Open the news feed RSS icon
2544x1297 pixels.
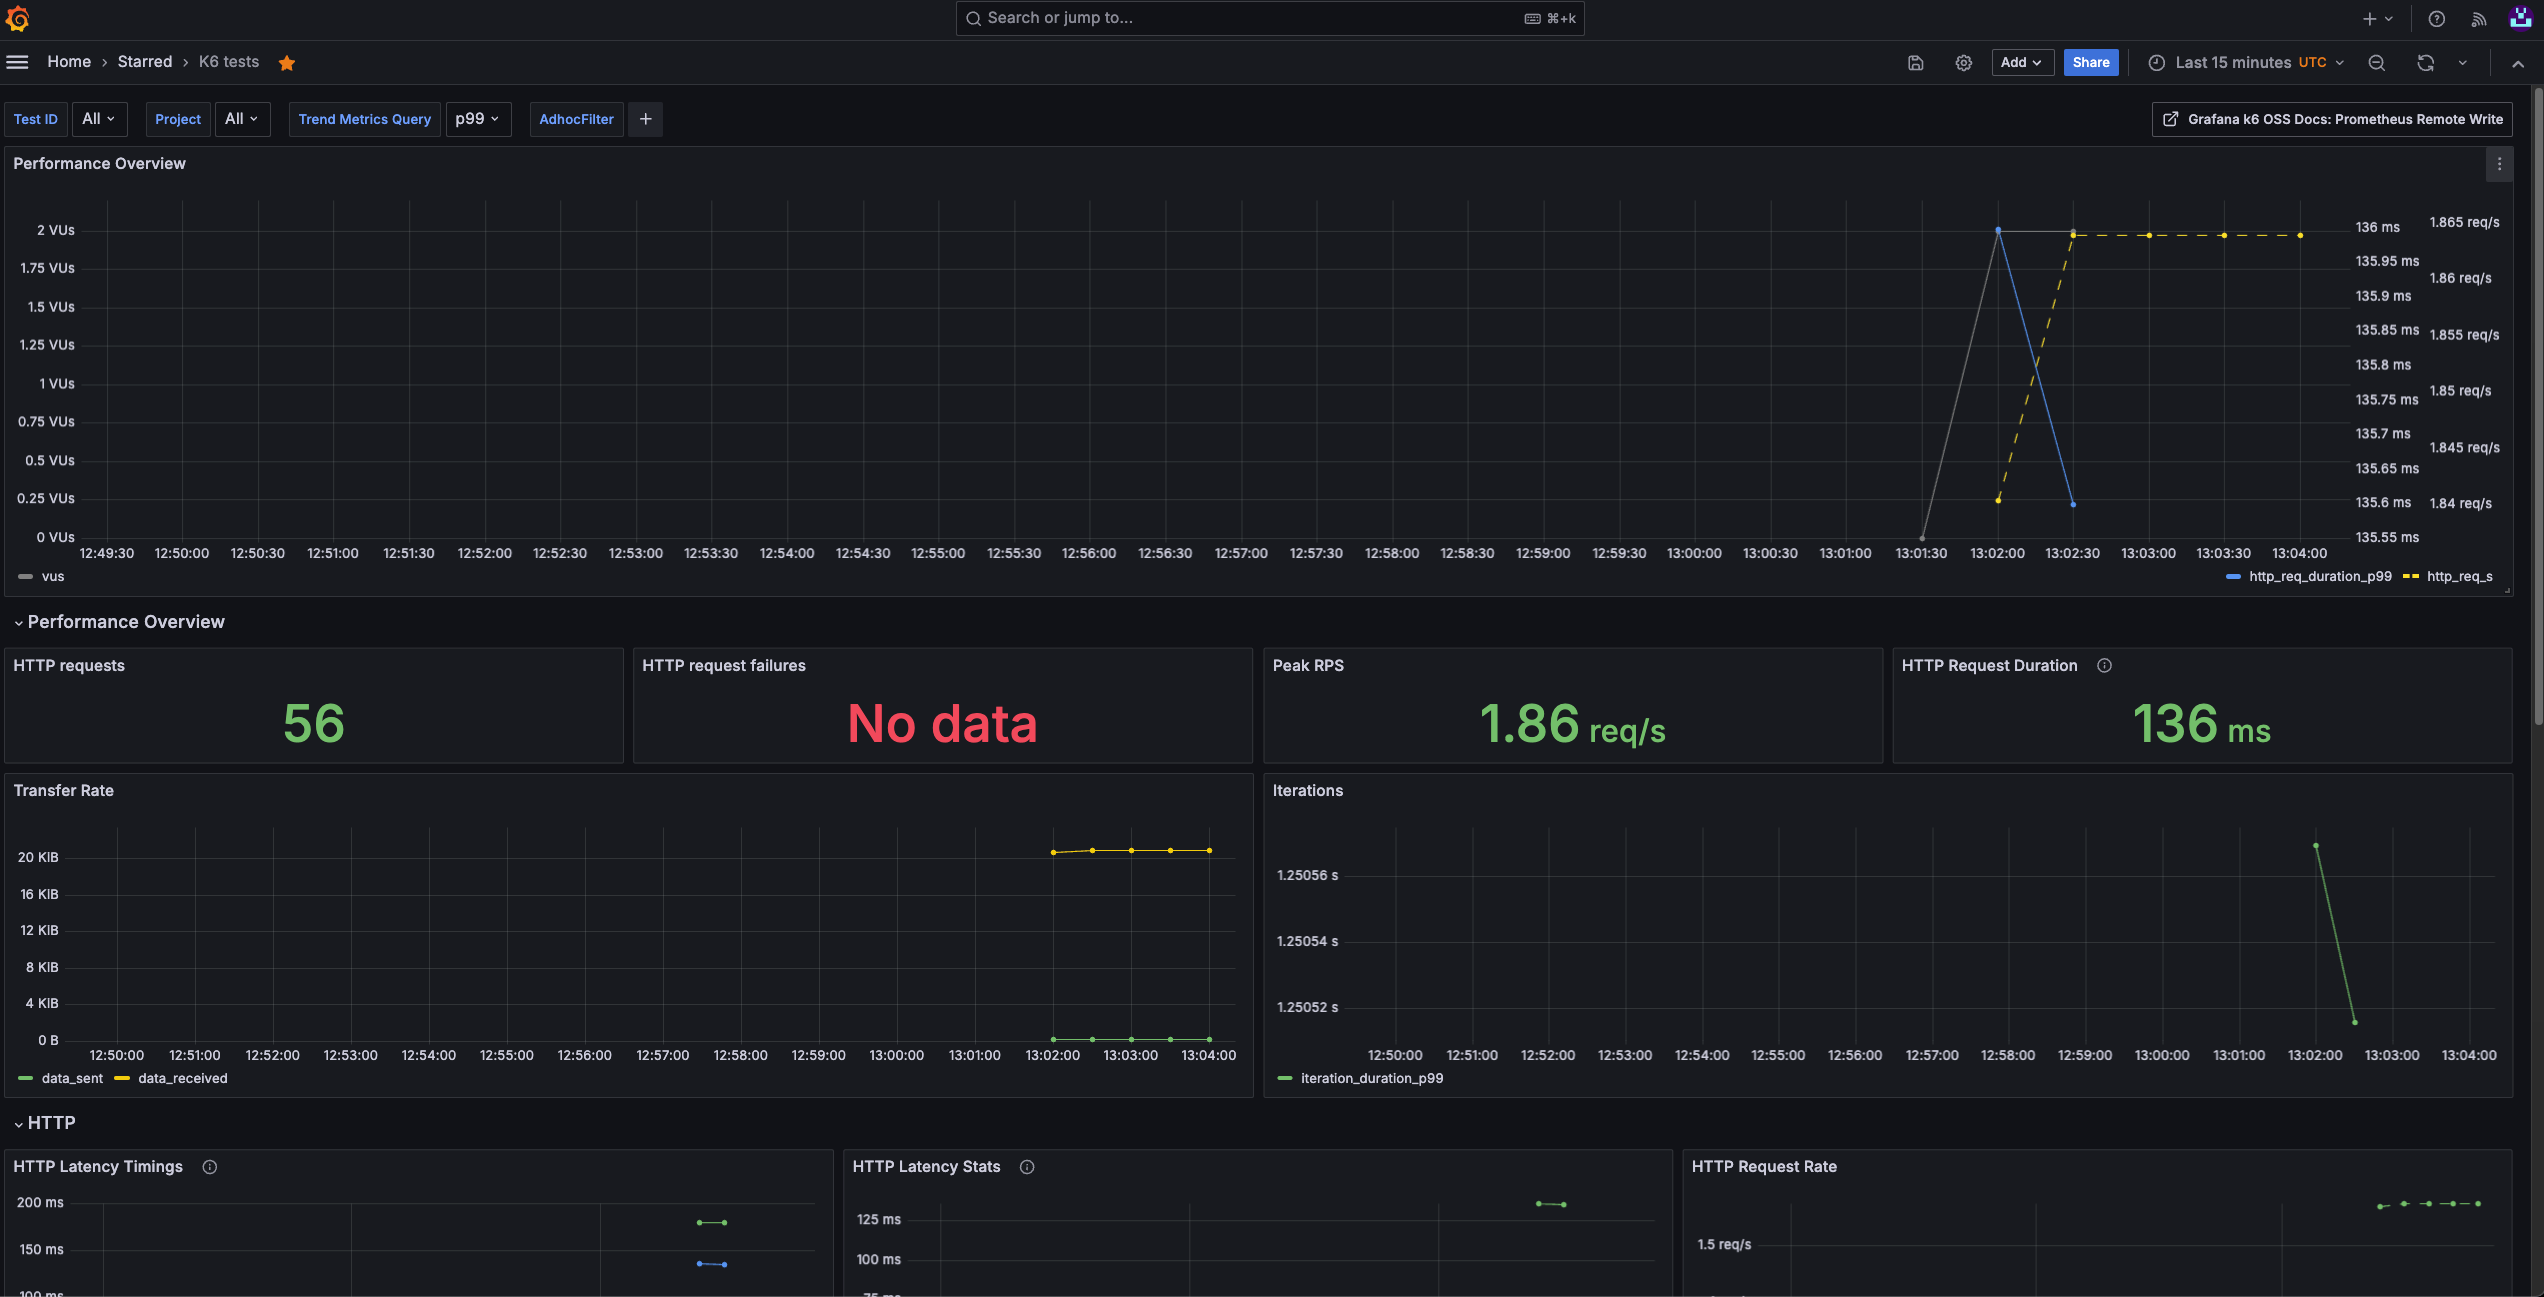tap(2479, 19)
